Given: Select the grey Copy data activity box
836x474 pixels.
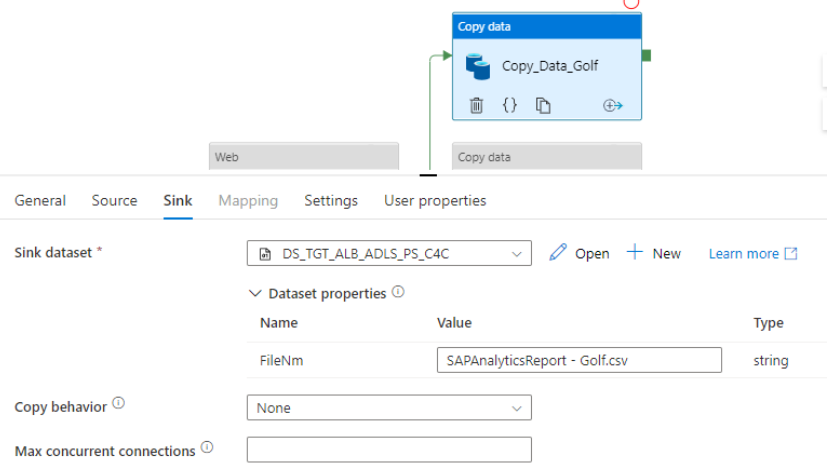Looking at the screenshot, I should click(x=547, y=156).
